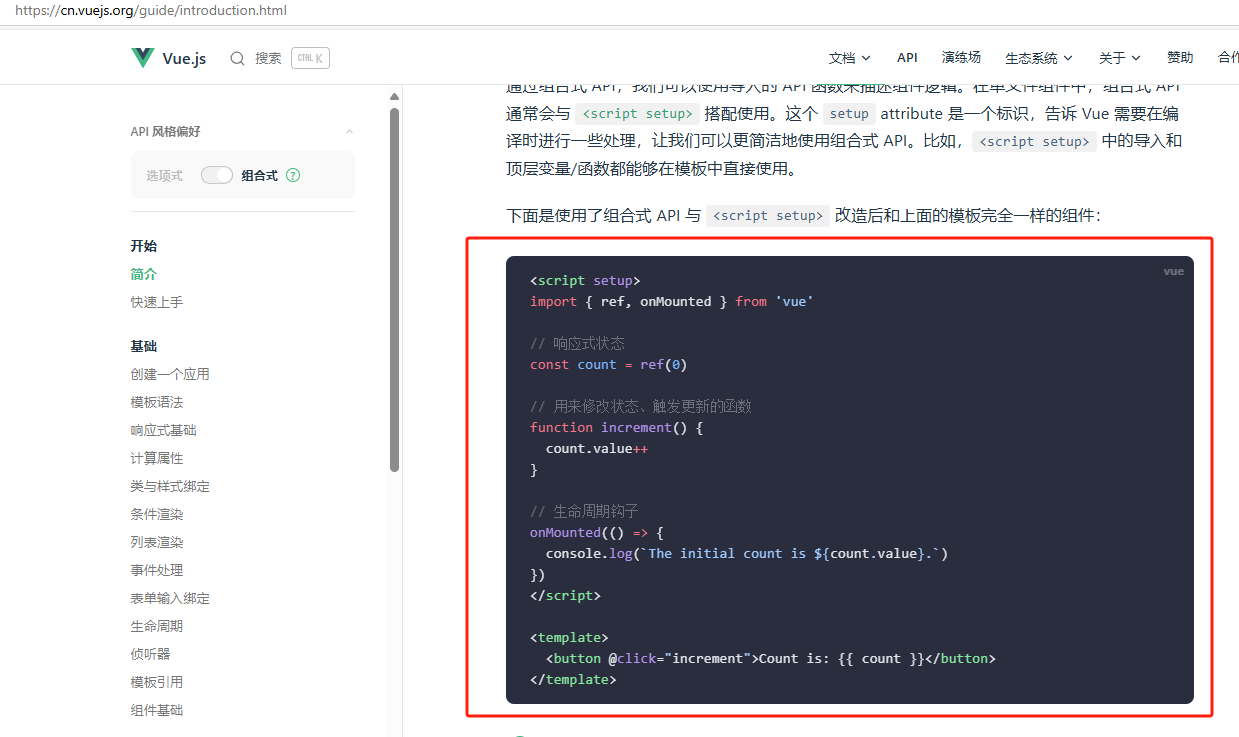Select API in the top navigation

pyautogui.click(x=907, y=57)
